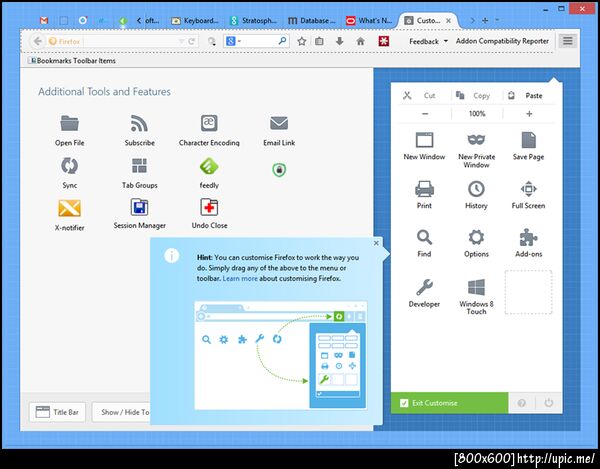600x469 pixels.
Task: Click the reload button in address bar
Action: [192, 41]
